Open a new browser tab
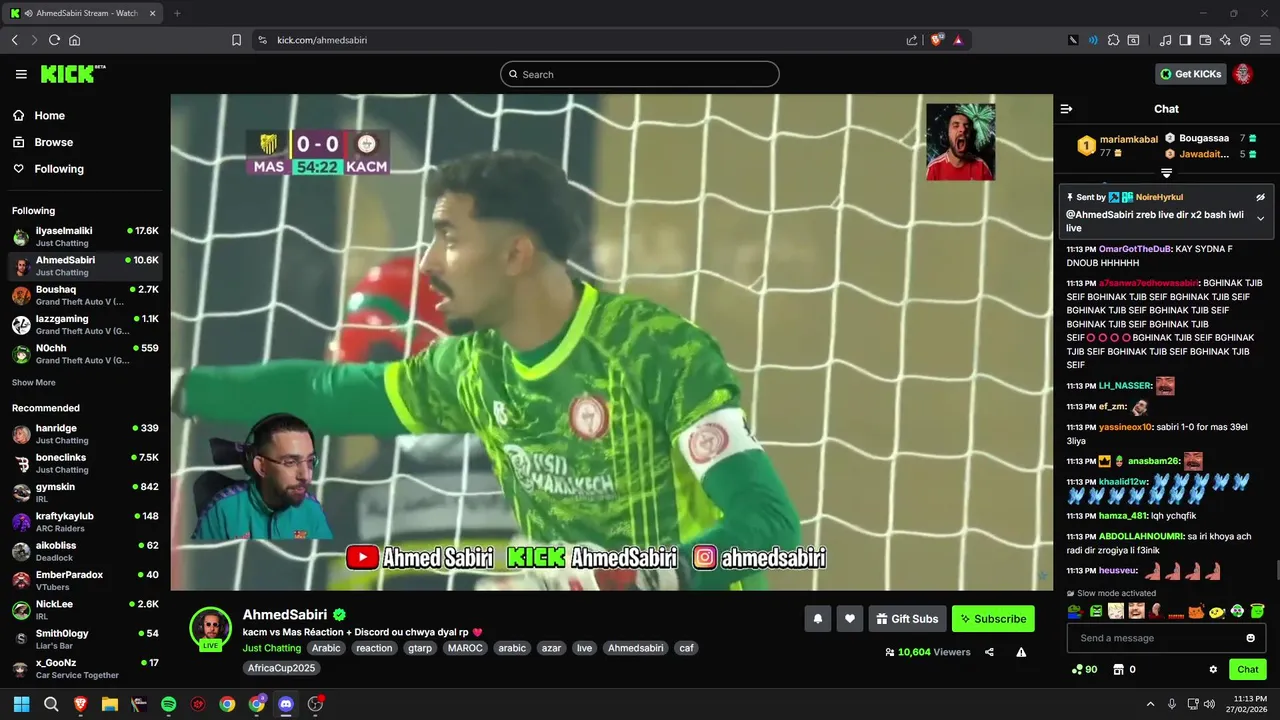 pyautogui.click(x=177, y=13)
